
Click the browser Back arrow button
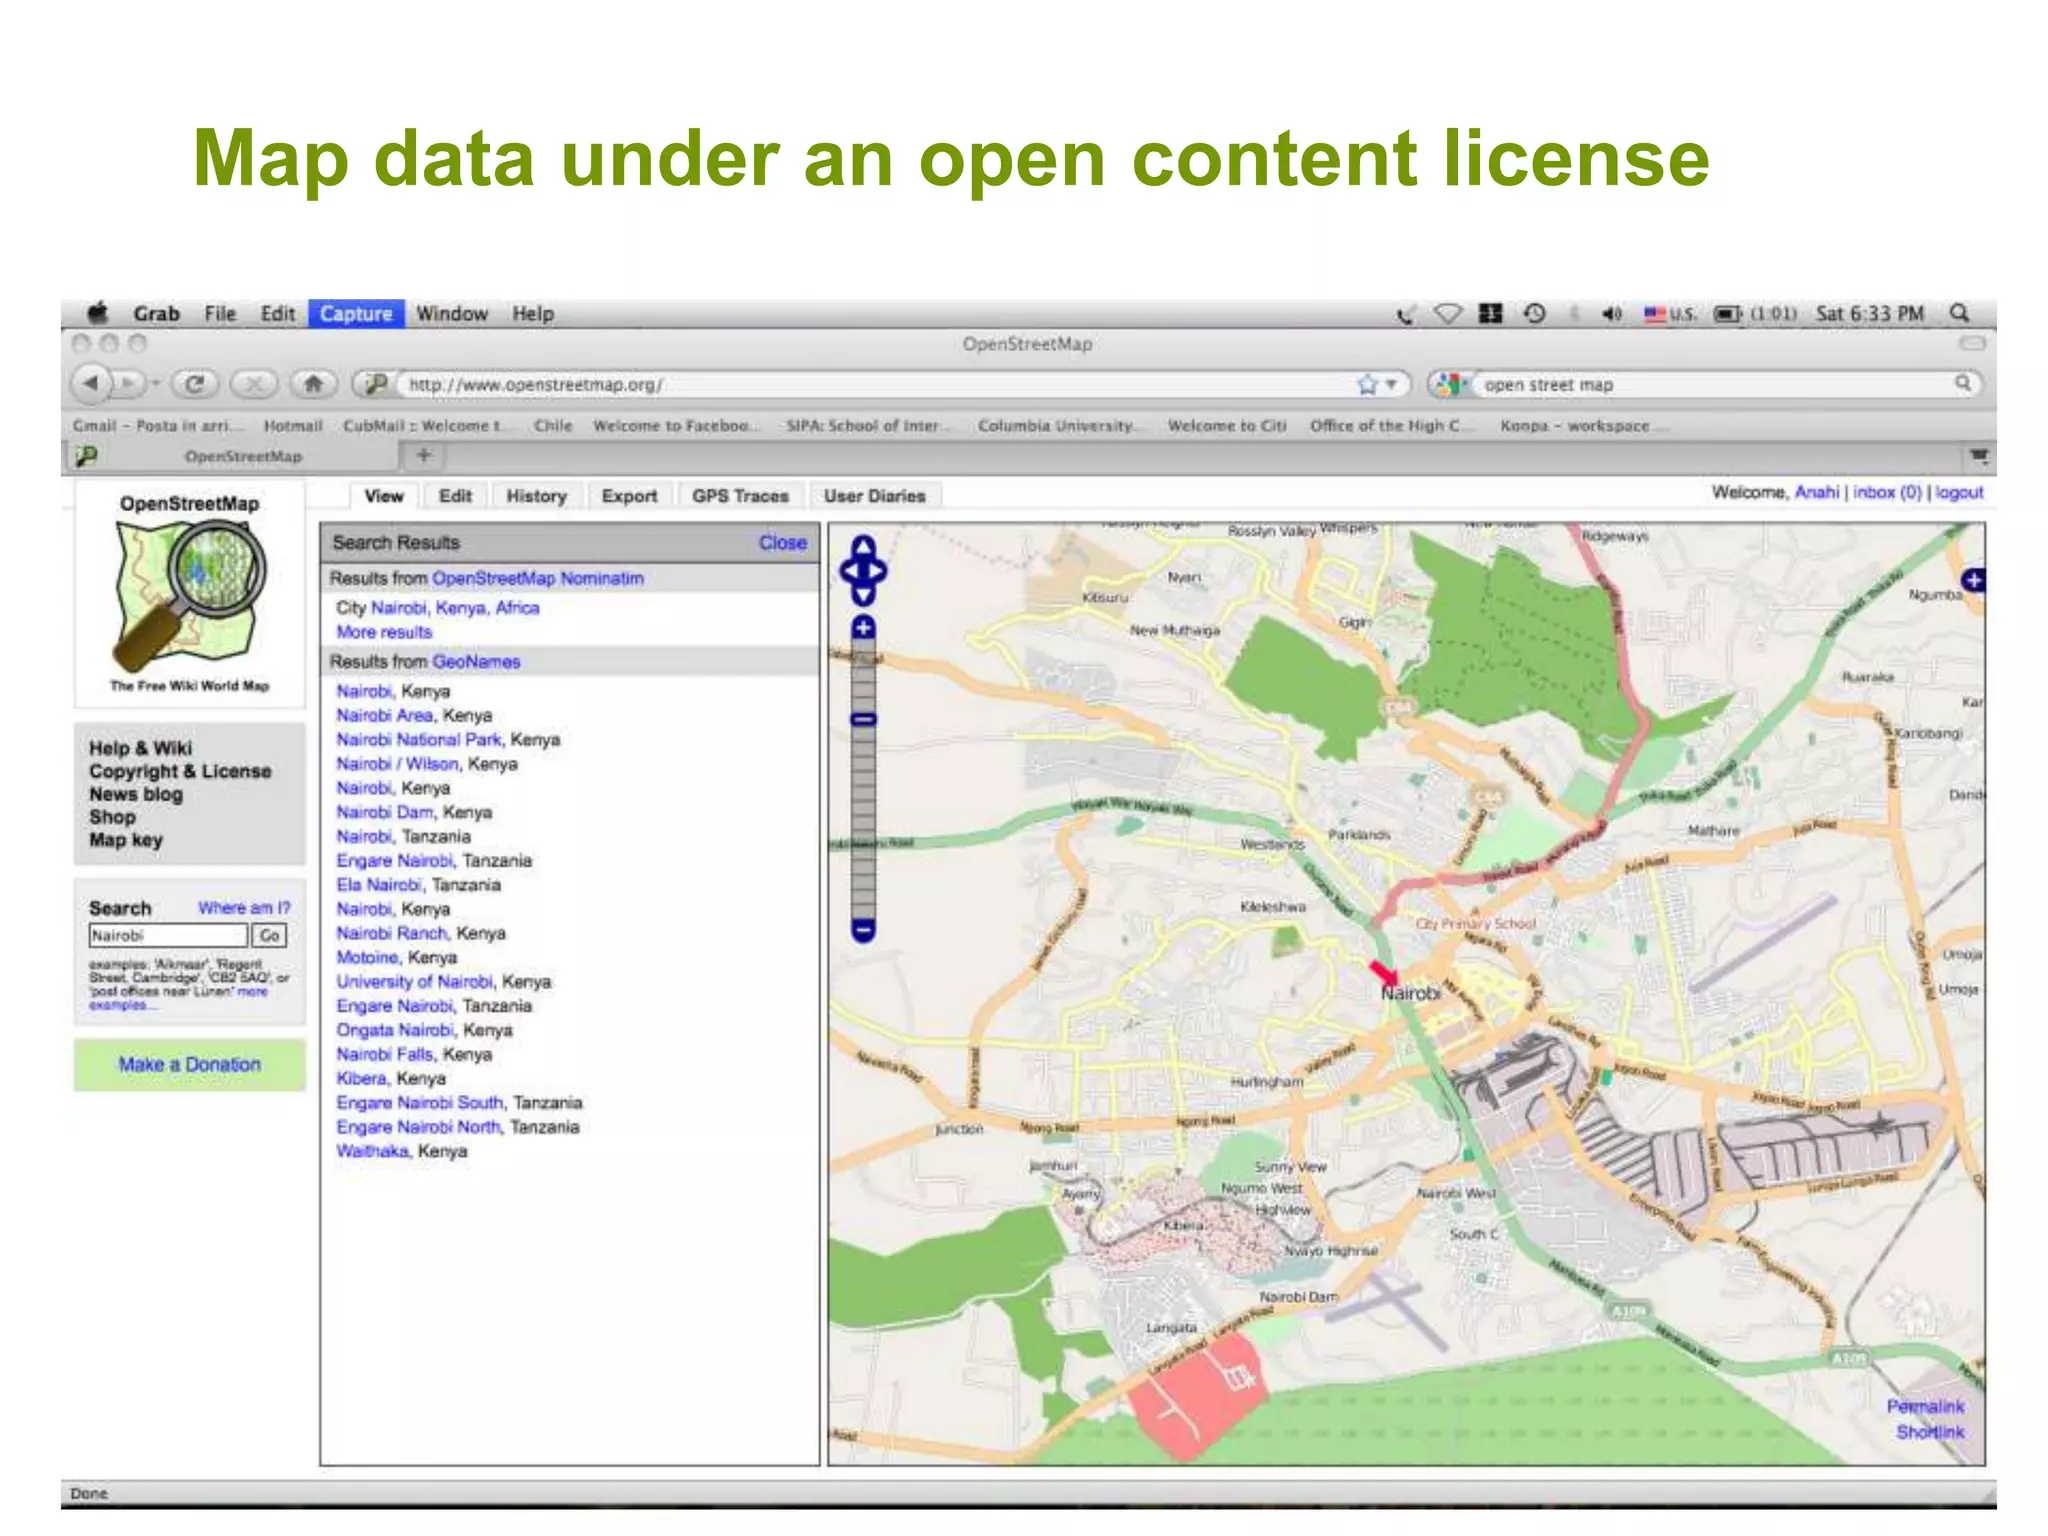[x=91, y=383]
